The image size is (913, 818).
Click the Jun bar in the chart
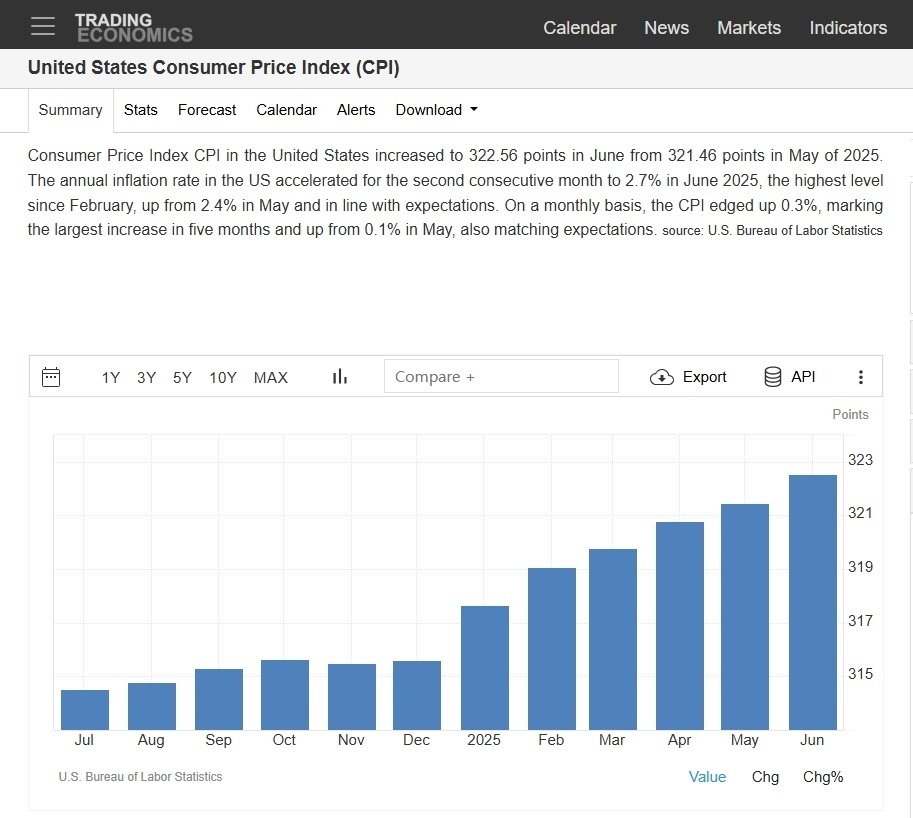tap(813, 602)
